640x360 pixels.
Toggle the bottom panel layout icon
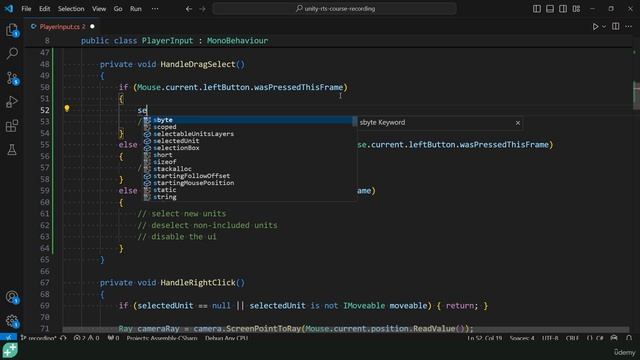coord(550,9)
